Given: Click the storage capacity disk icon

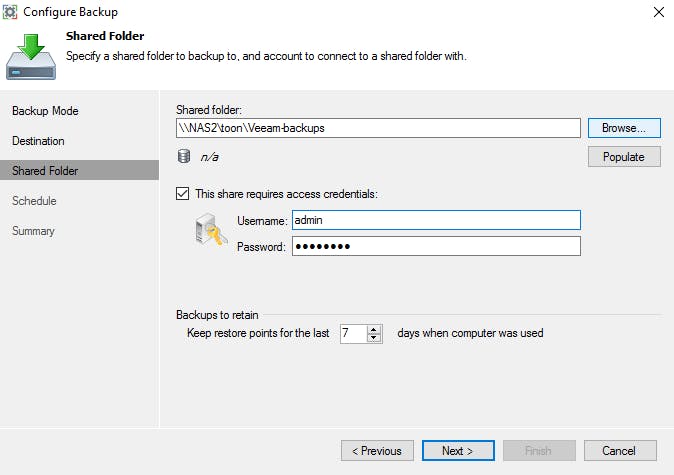Looking at the screenshot, I should 183,156.
